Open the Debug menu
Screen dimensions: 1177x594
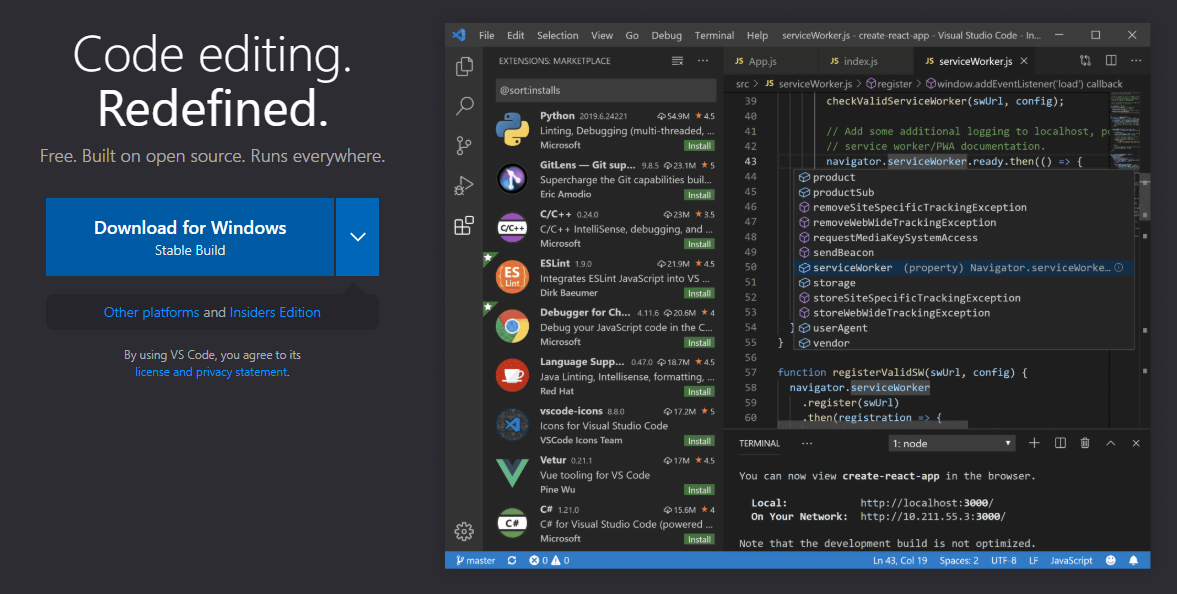pyautogui.click(x=666, y=34)
